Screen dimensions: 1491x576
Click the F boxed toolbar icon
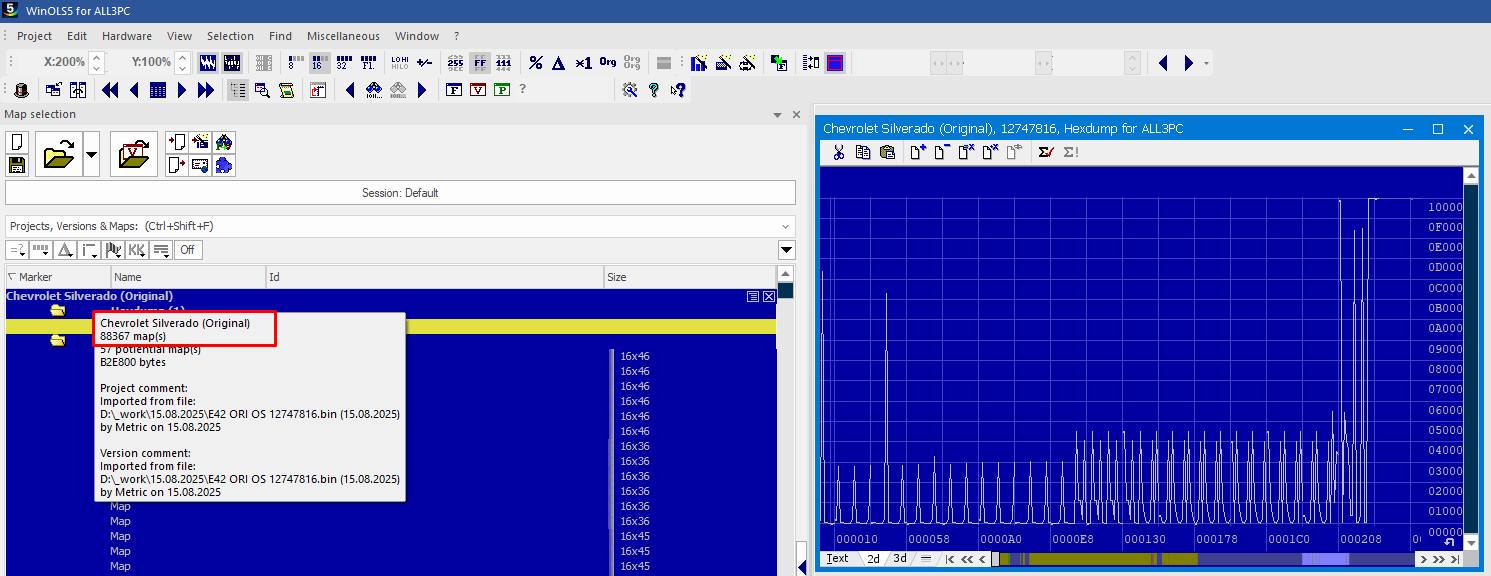click(x=454, y=90)
